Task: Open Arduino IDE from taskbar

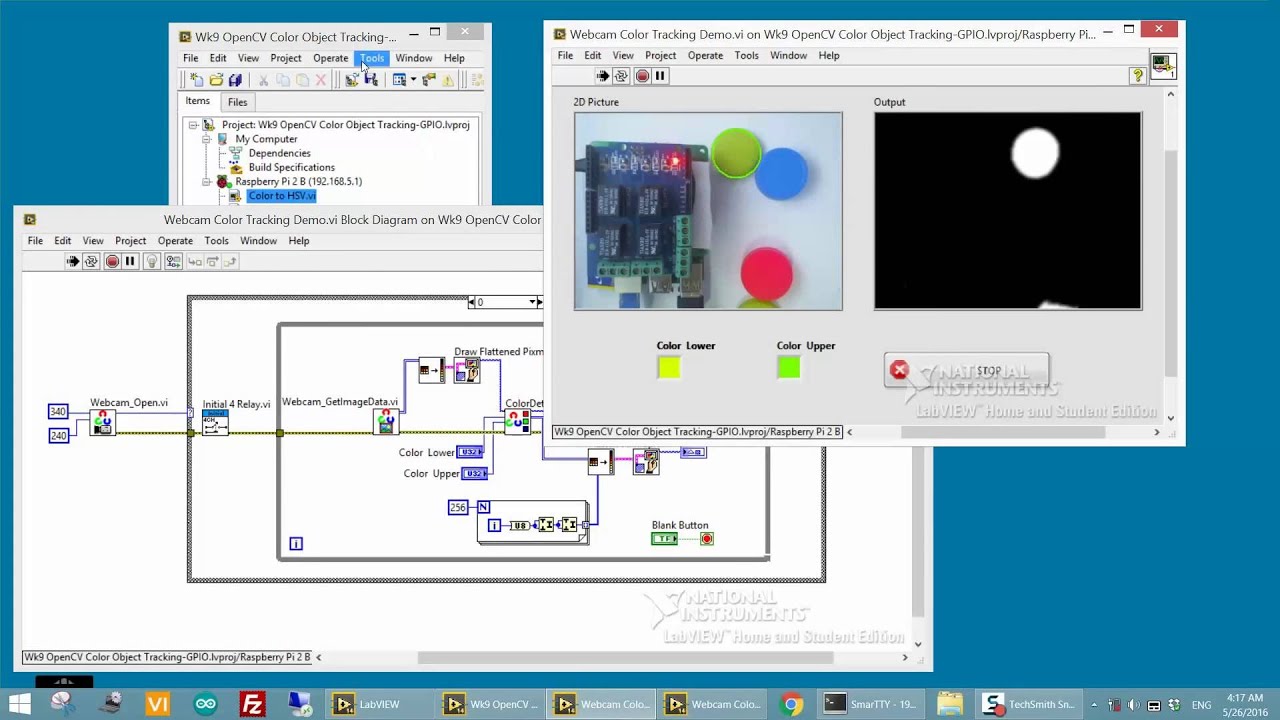Action: (205, 704)
